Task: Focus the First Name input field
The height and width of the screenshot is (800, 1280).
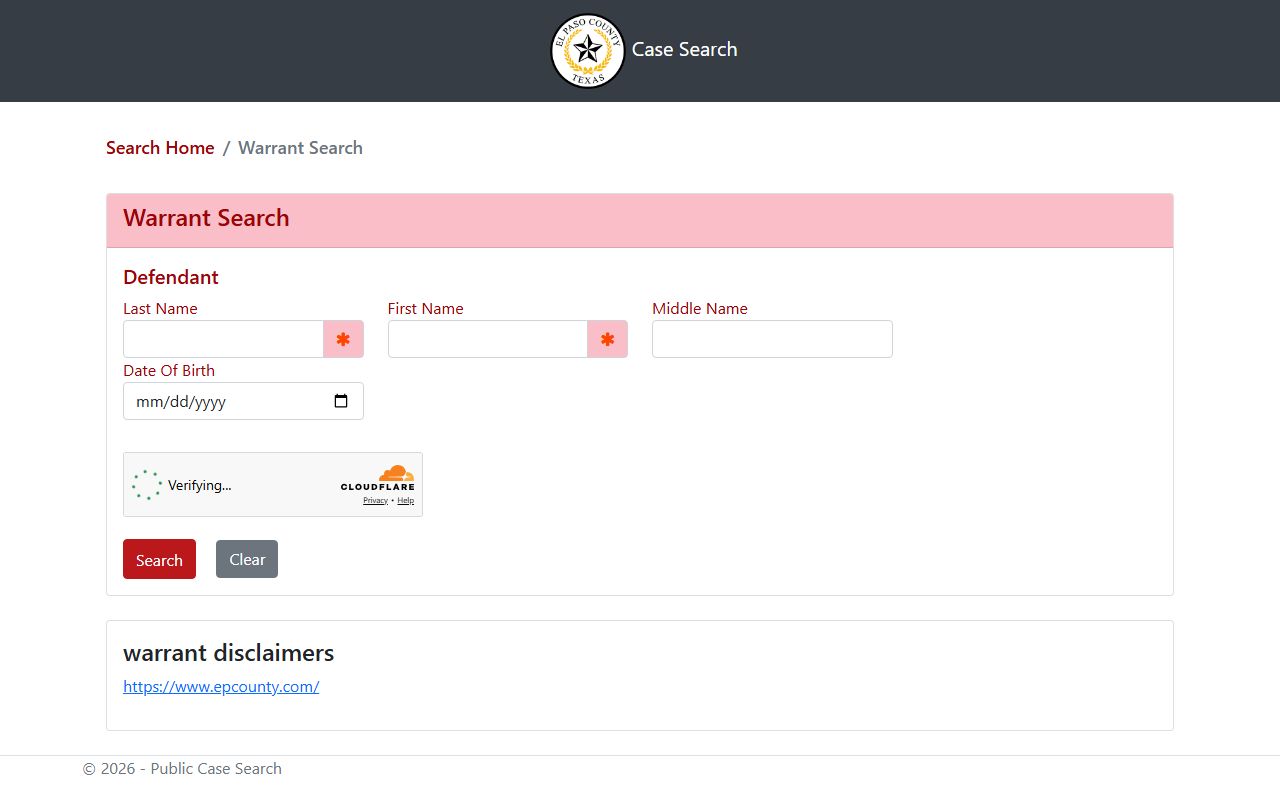Action: pyautogui.click(x=488, y=339)
